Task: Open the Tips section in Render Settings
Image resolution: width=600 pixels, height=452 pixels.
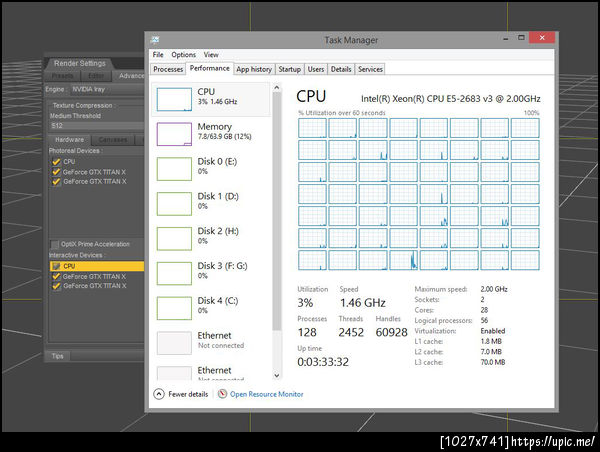Action: (x=57, y=356)
